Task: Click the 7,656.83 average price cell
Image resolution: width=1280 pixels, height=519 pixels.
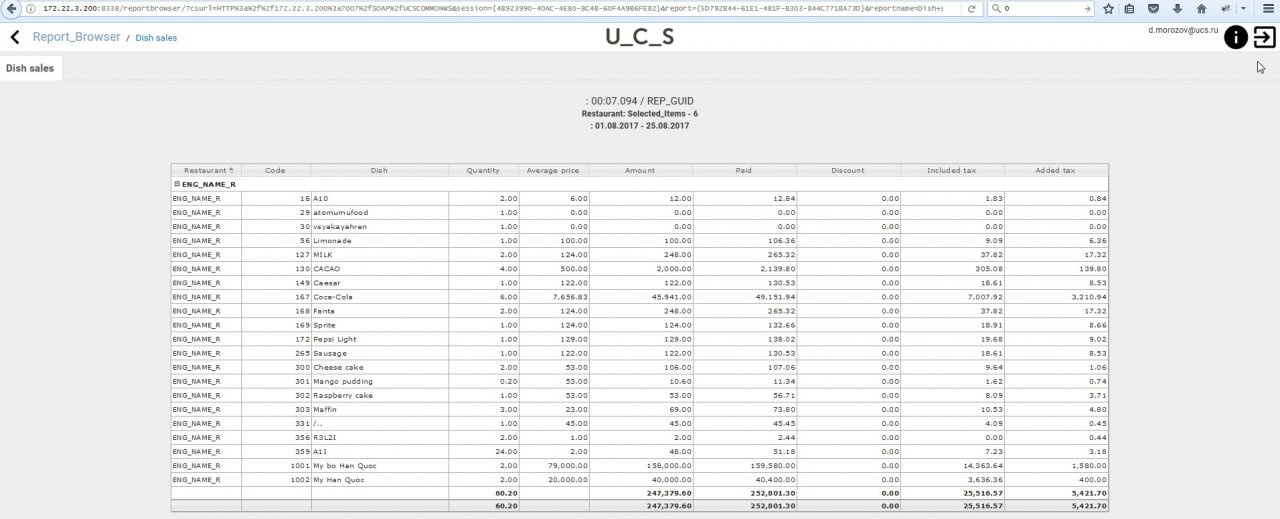Action: pos(553,297)
